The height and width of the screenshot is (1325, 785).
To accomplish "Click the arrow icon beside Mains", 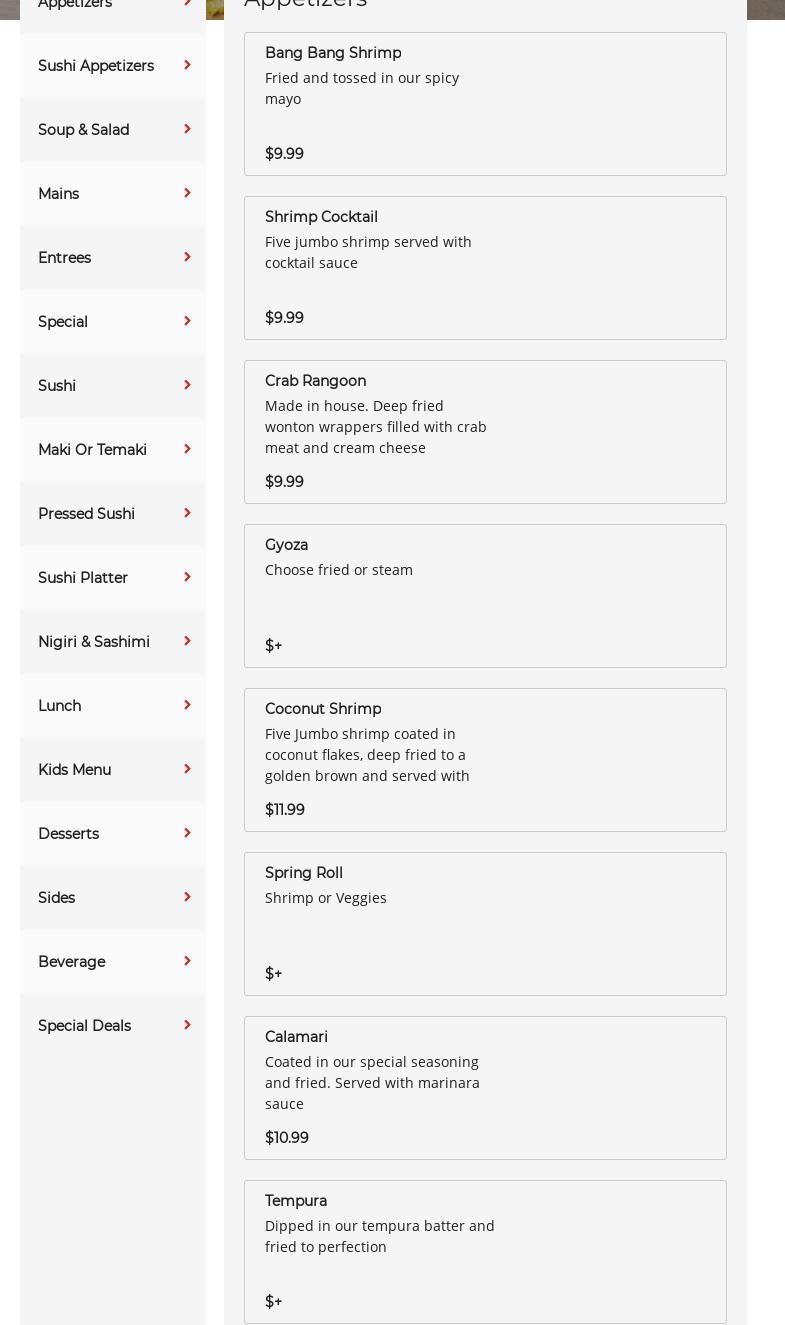I will [187, 193].
